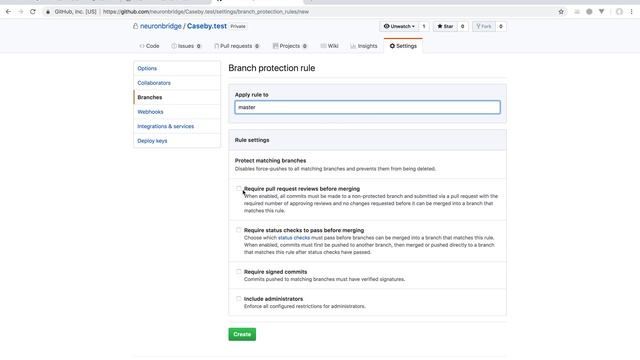
Task: Select Branches in the settings sidebar
Action: 177,97
